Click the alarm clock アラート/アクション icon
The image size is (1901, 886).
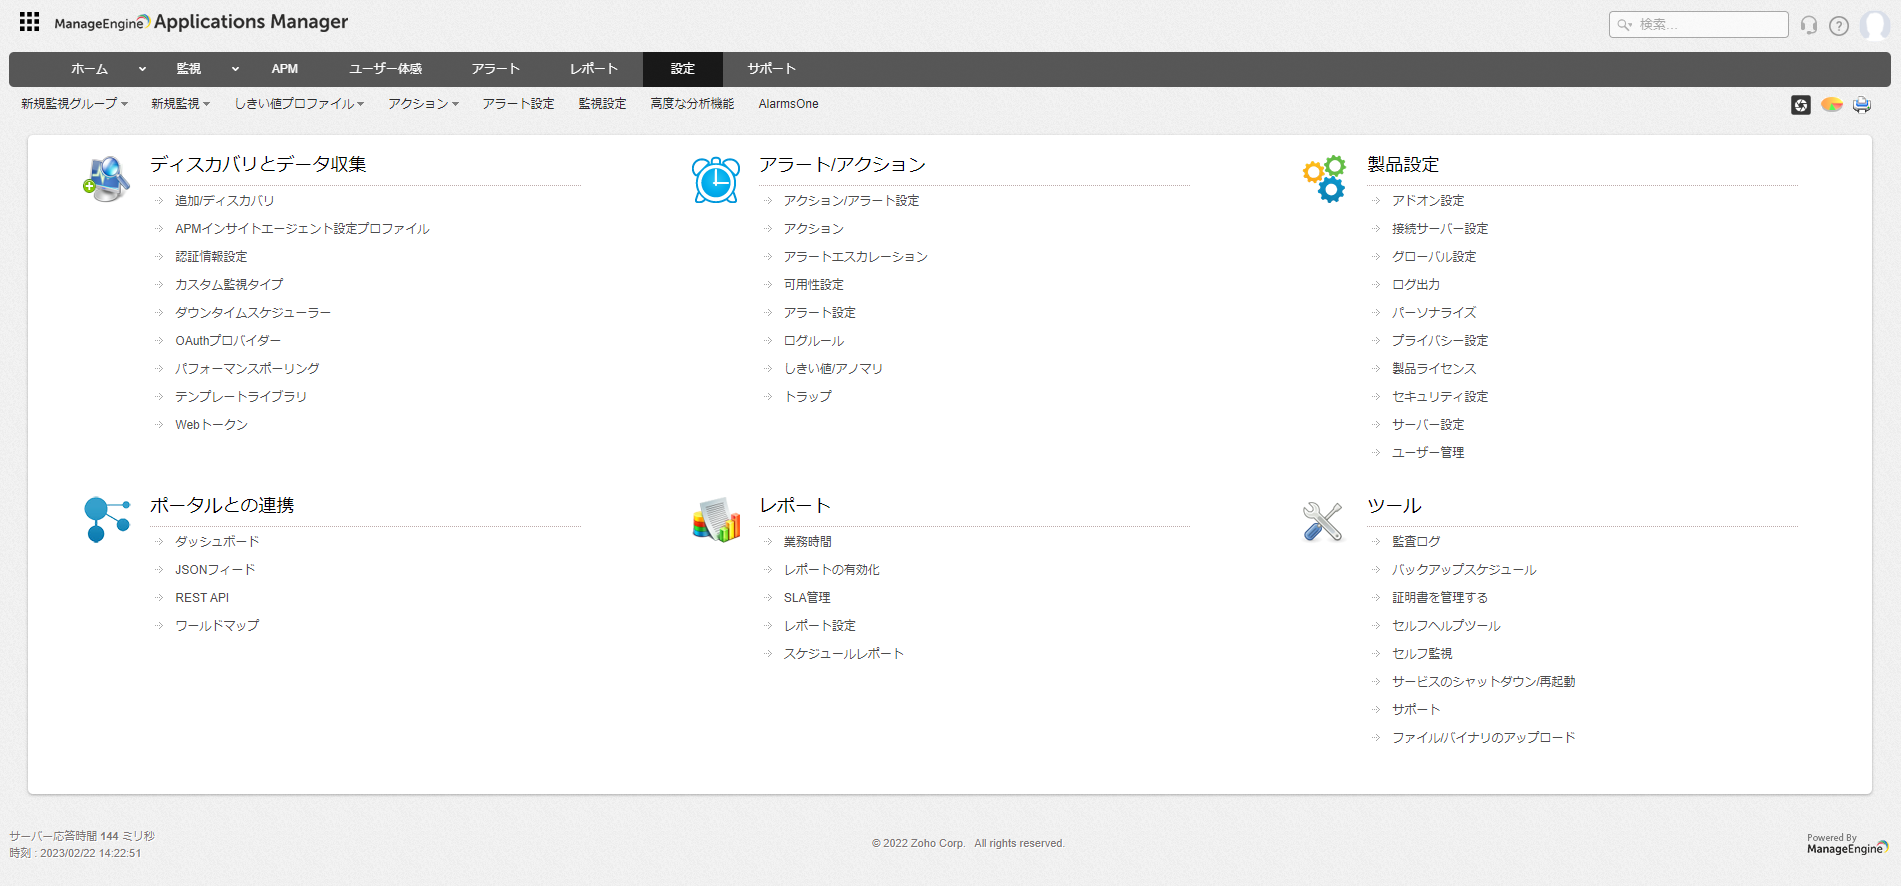(x=716, y=180)
